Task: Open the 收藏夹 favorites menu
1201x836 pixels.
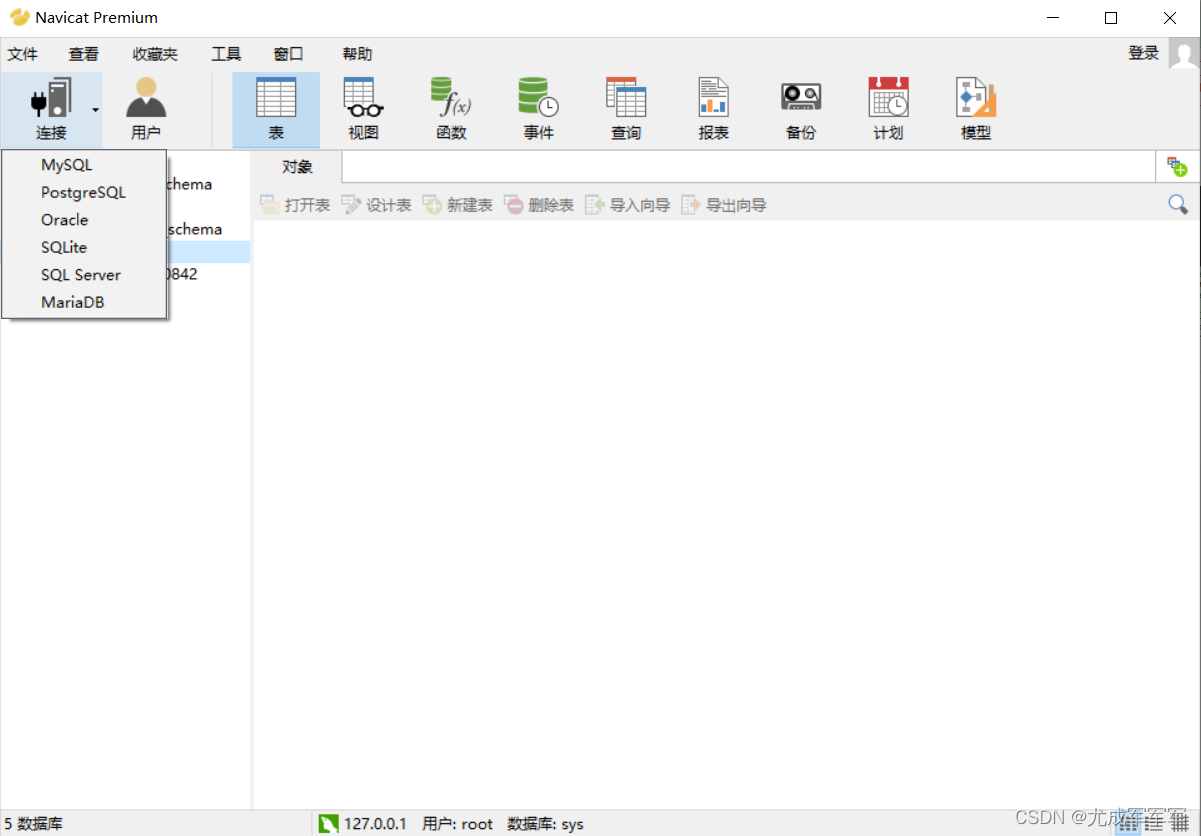Action: 155,54
